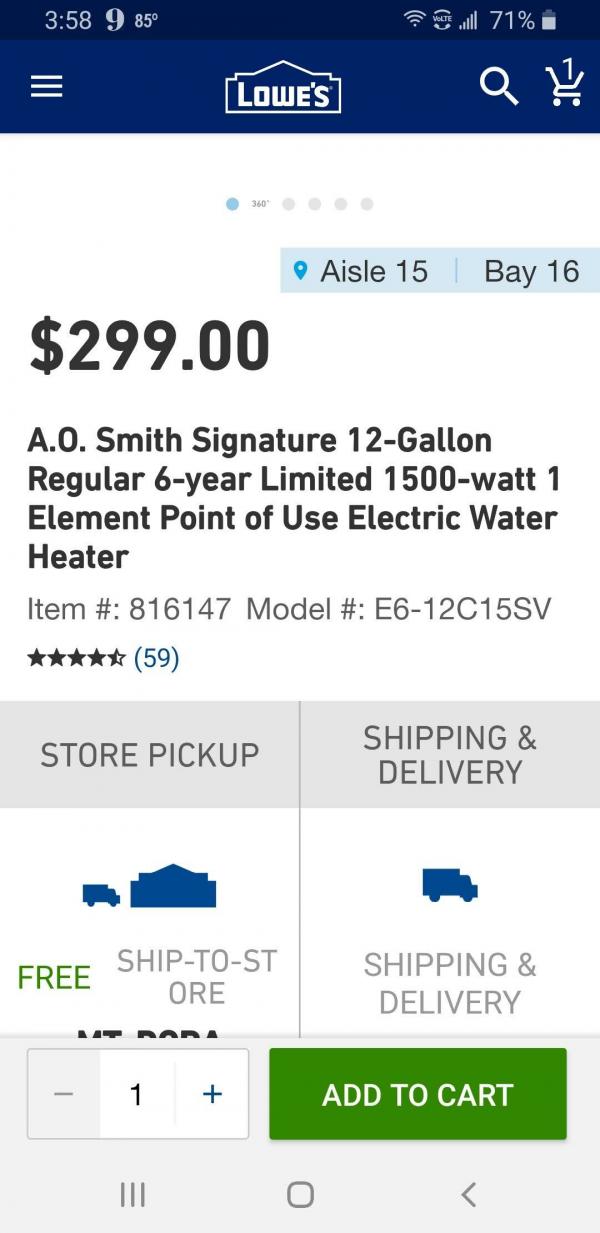Switch to the Shipping & Delivery tab
Image resolution: width=600 pixels, height=1233 pixels.
(450, 755)
